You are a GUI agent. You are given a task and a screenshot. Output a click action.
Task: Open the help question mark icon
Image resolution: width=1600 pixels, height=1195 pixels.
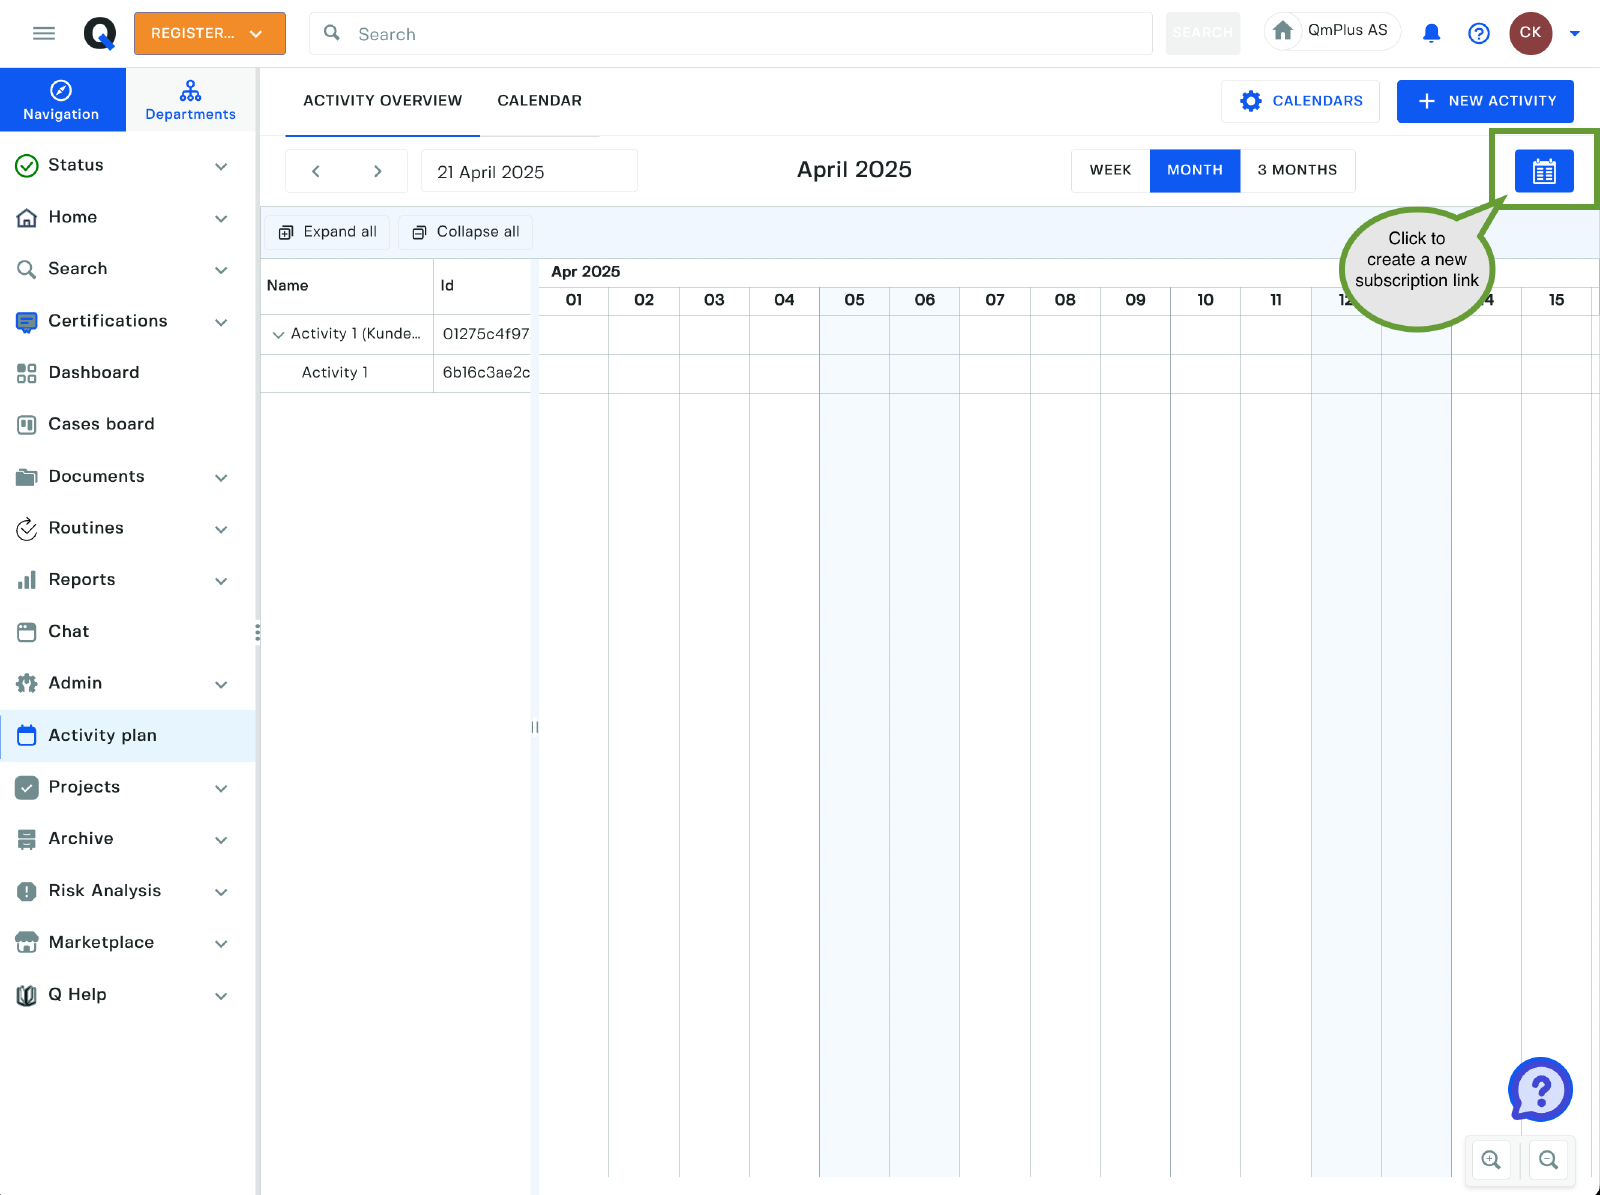click(x=1478, y=34)
